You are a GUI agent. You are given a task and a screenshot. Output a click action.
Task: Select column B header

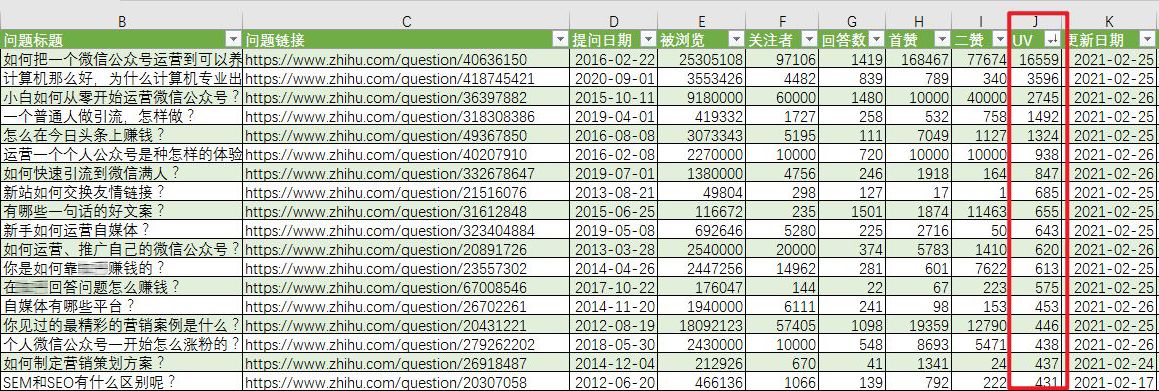pyautogui.click(x=121, y=22)
